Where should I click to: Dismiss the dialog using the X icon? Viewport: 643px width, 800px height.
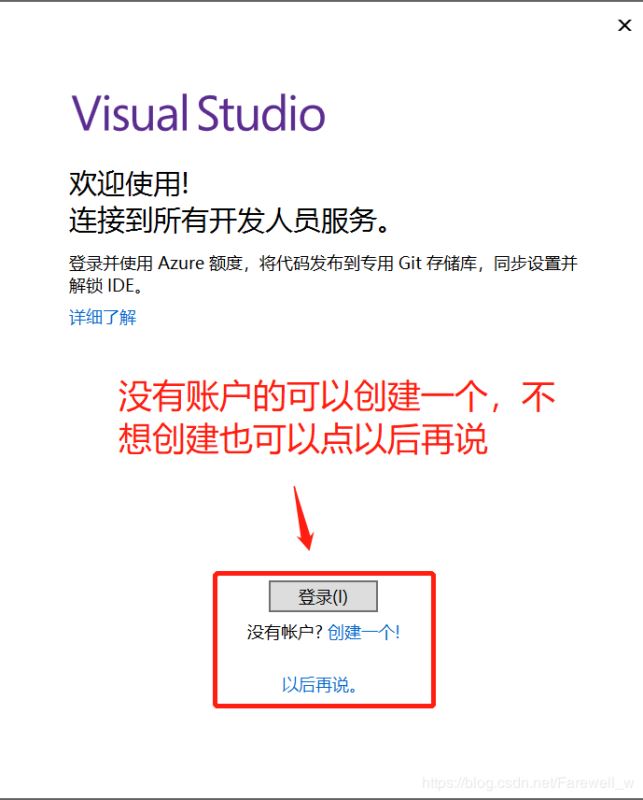624,25
